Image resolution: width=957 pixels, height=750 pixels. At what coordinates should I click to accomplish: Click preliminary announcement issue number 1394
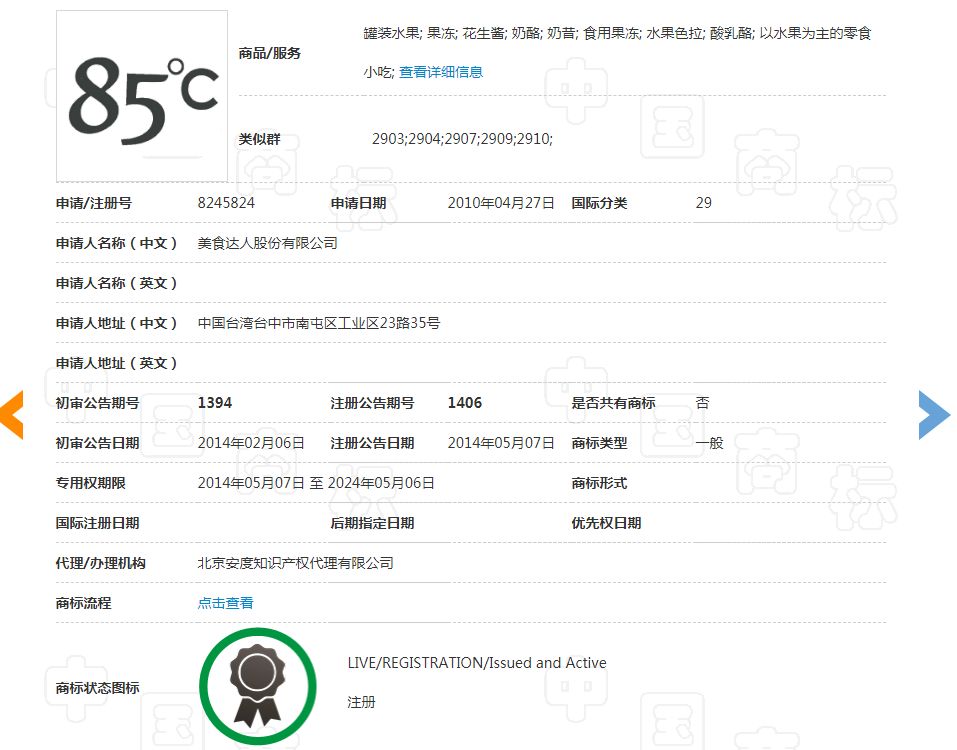215,403
